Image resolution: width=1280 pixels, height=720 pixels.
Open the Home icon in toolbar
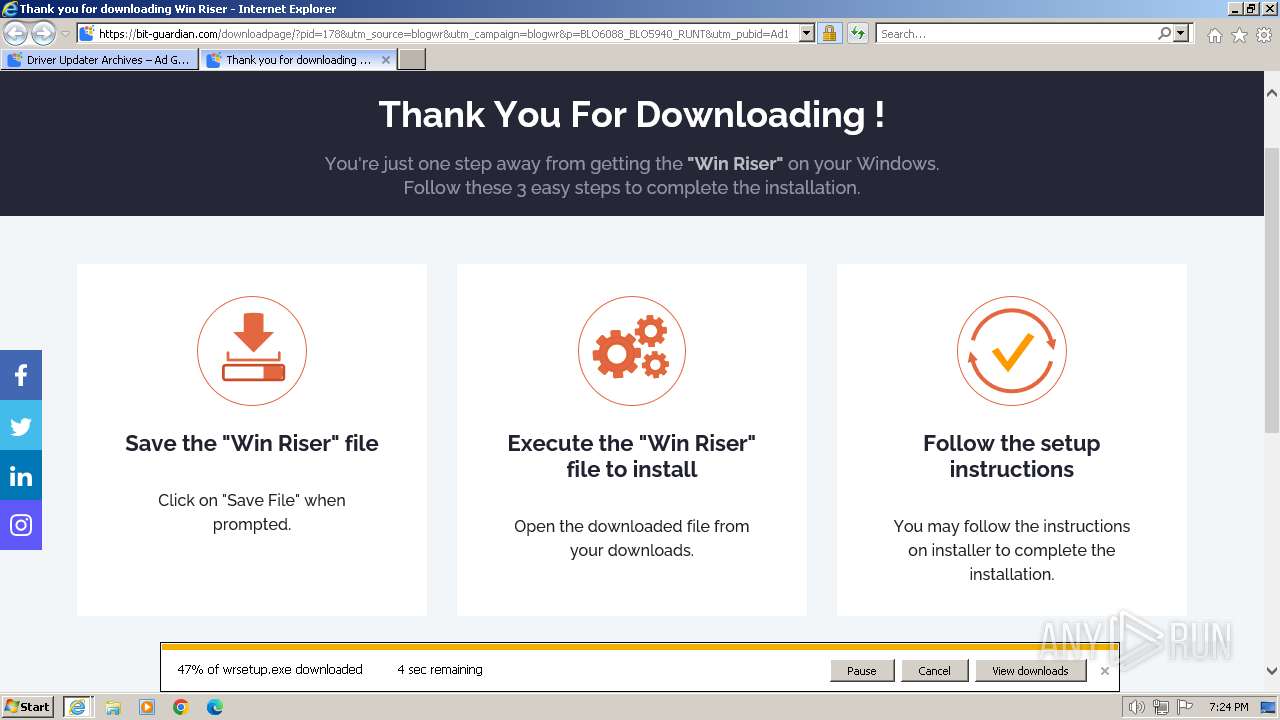[1214, 35]
